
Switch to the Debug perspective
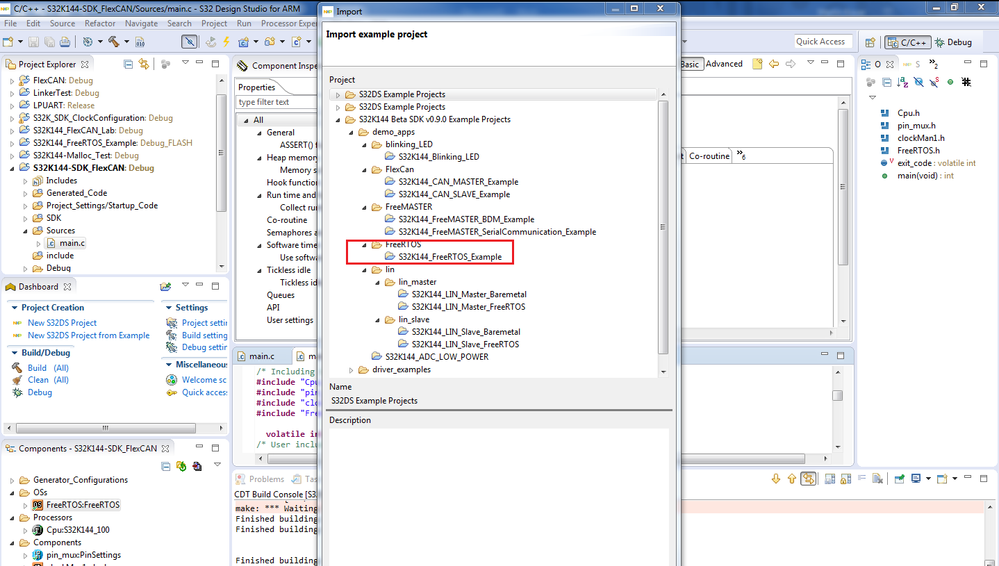tap(953, 42)
